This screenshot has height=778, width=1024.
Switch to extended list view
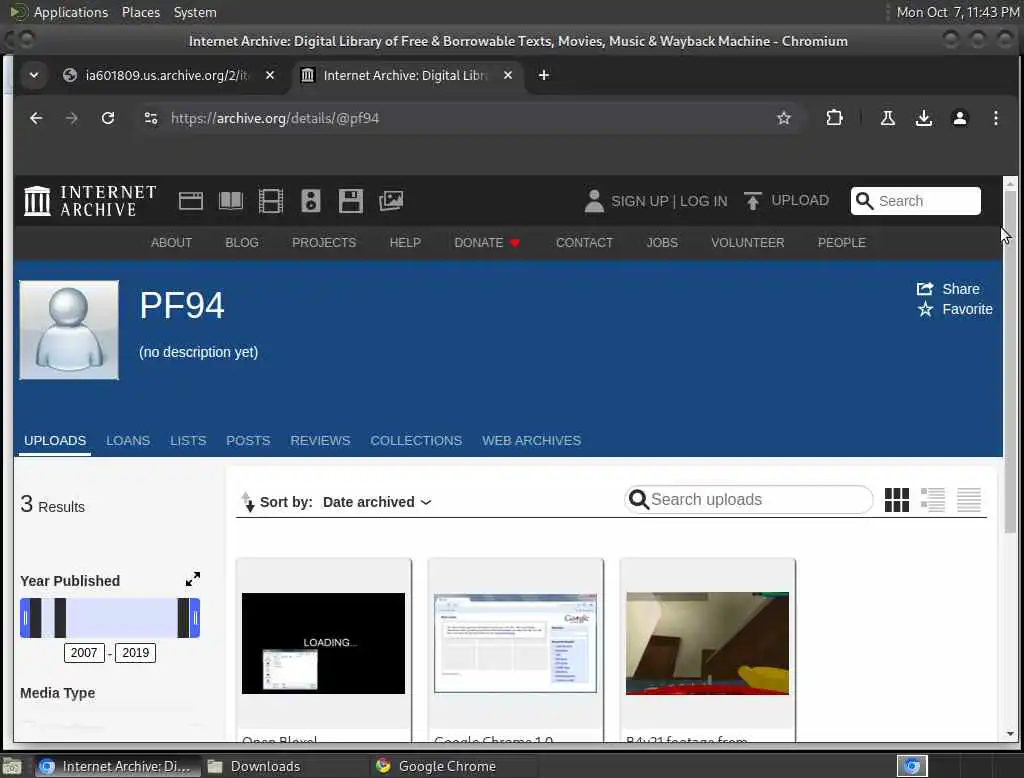933,500
